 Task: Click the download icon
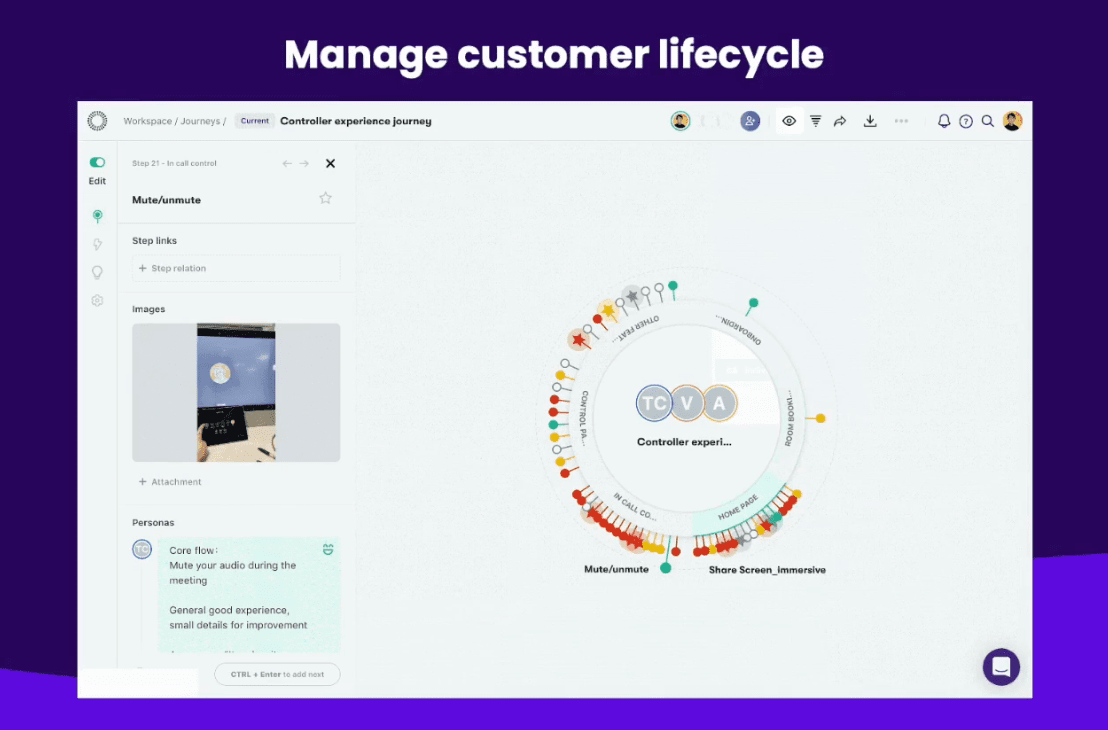(x=870, y=121)
